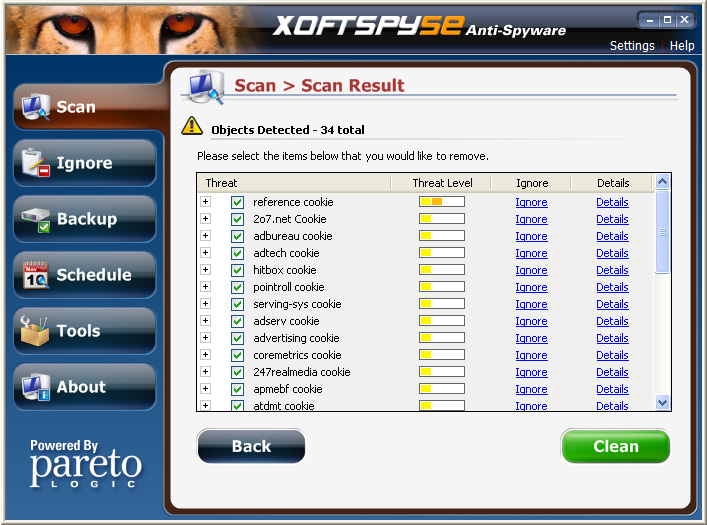Select the 'adtech cookie' row text
The image size is (707, 525).
(x=286, y=253)
